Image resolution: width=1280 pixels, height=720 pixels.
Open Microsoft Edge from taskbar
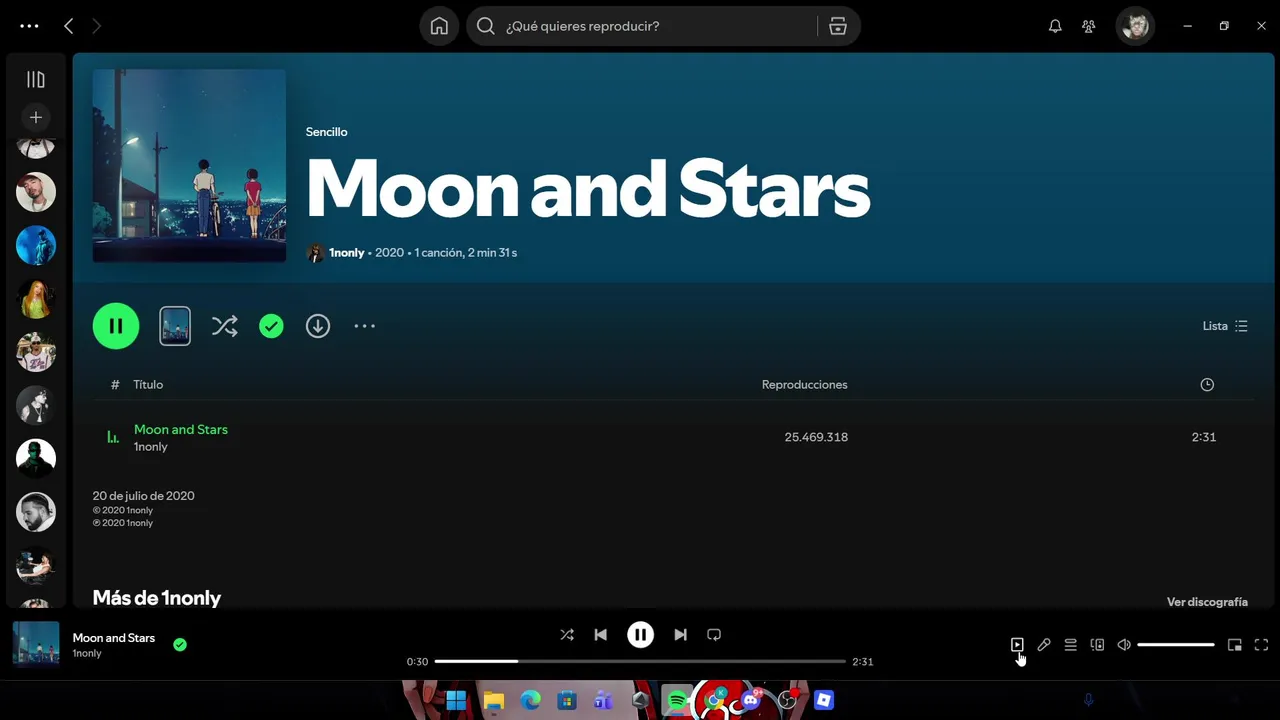[x=531, y=700]
